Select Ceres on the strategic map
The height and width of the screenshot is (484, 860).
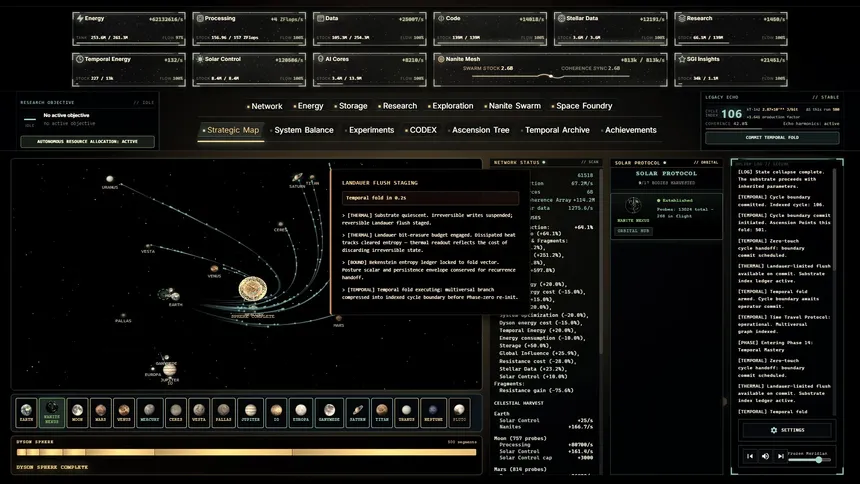click(x=280, y=224)
